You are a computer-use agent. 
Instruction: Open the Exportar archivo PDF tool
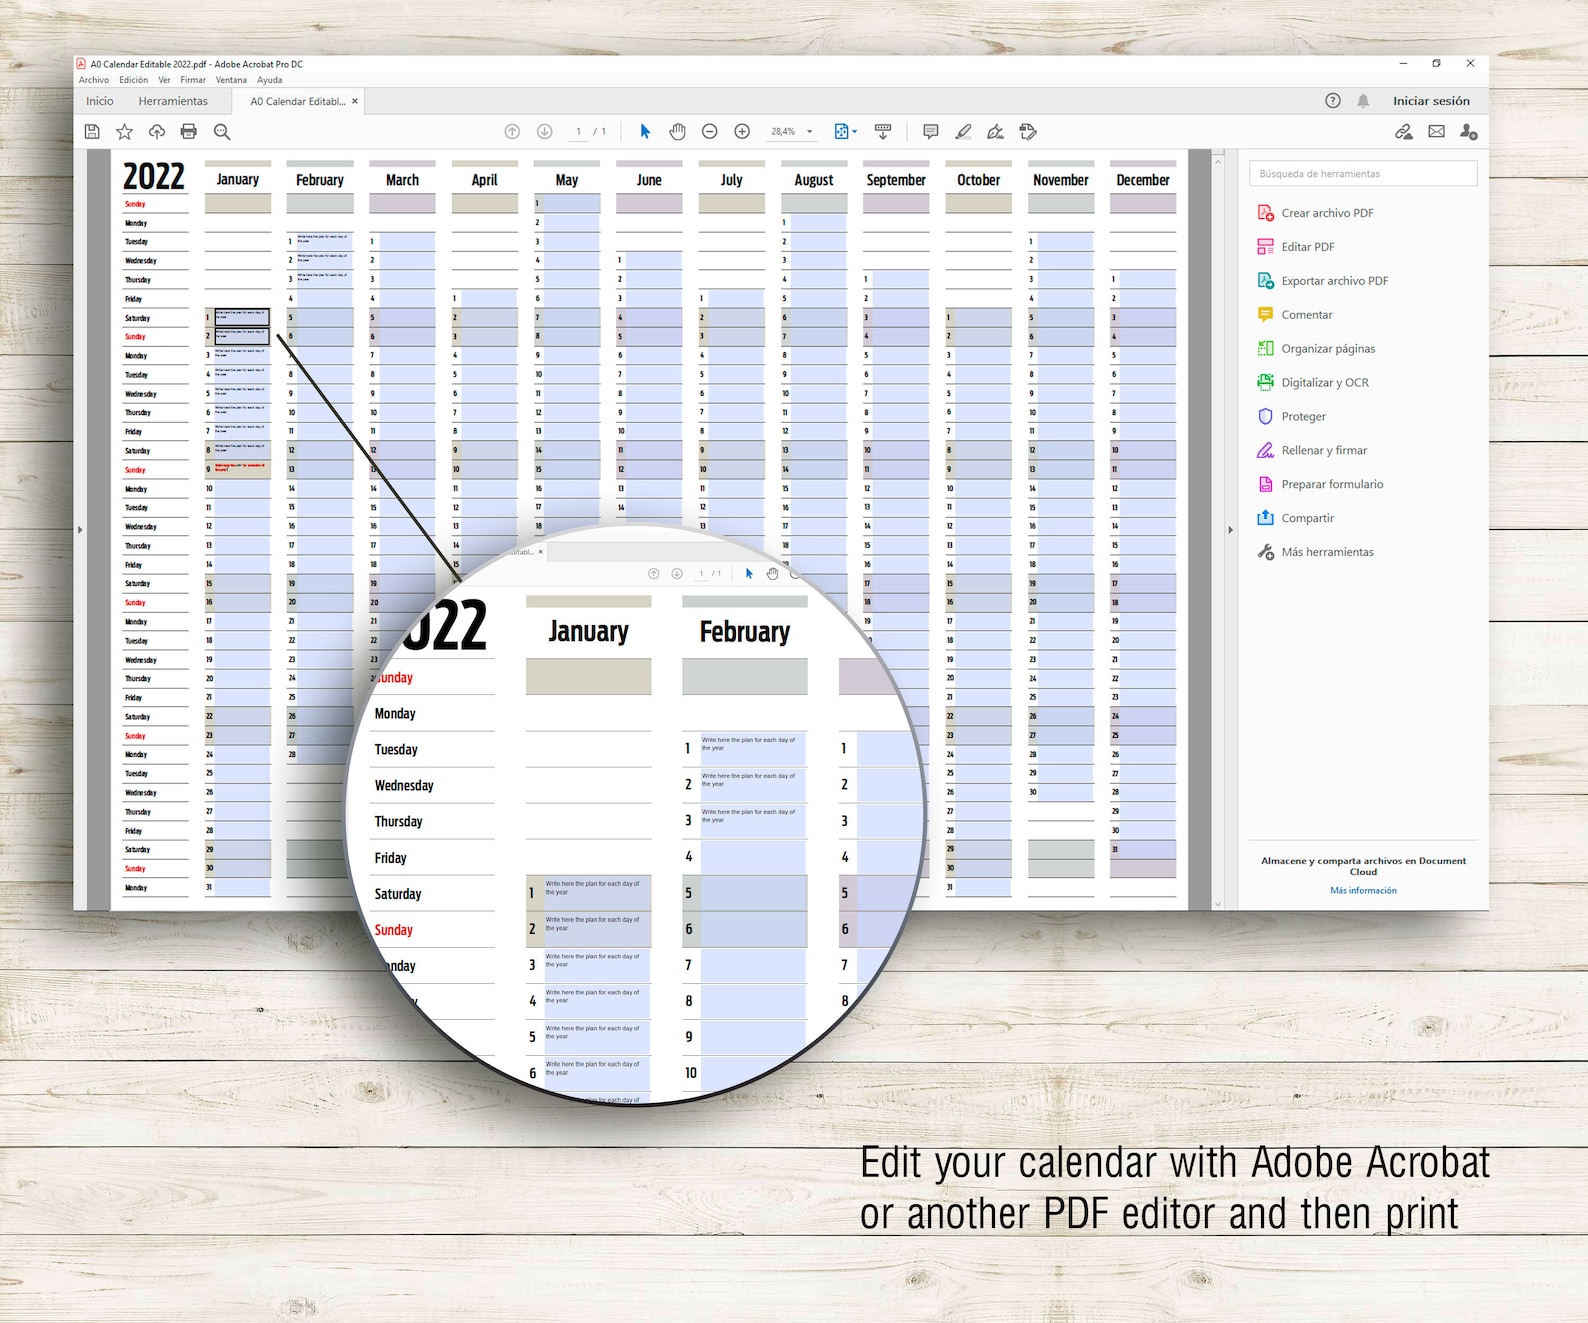coord(1323,281)
